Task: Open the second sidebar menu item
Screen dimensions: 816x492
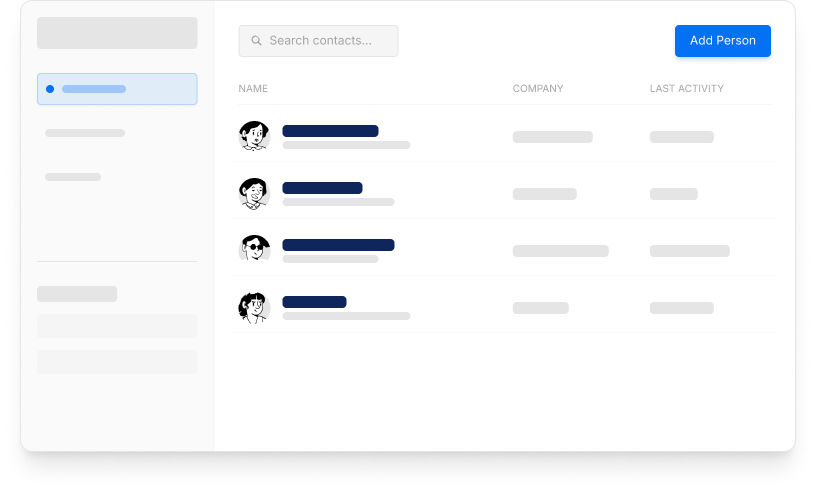Action: point(85,133)
